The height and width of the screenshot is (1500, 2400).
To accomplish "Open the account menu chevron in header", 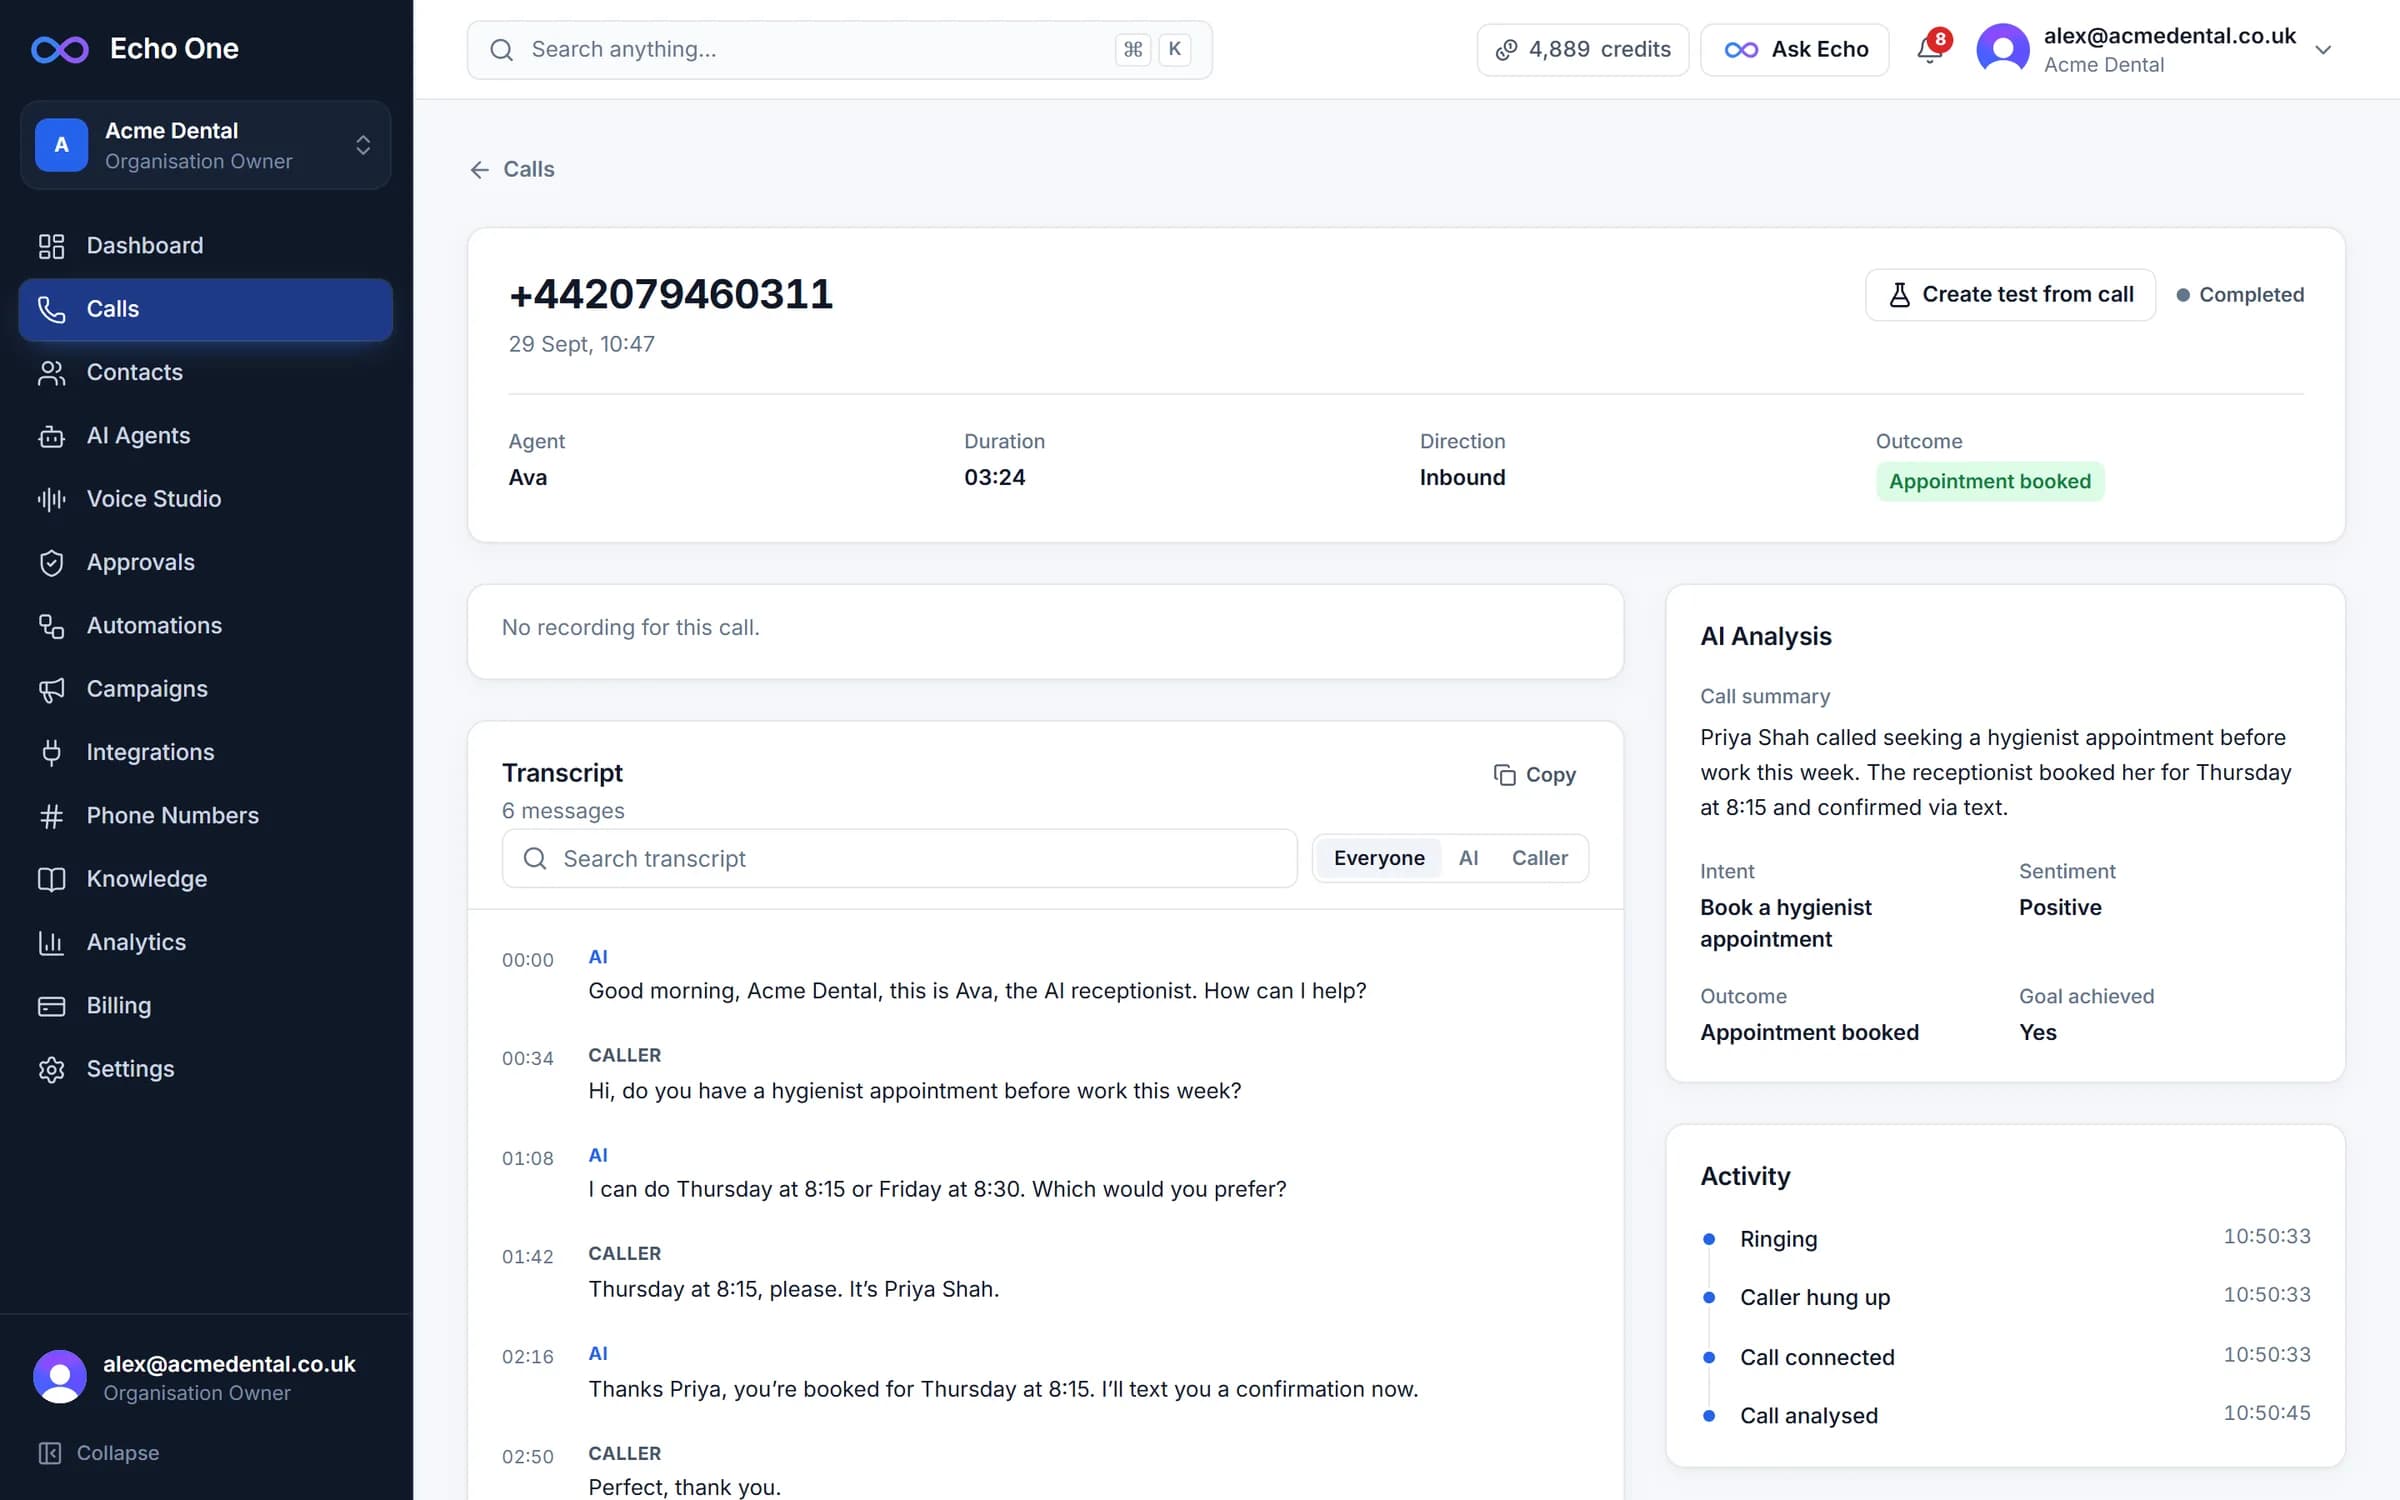I will click(x=2323, y=50).
